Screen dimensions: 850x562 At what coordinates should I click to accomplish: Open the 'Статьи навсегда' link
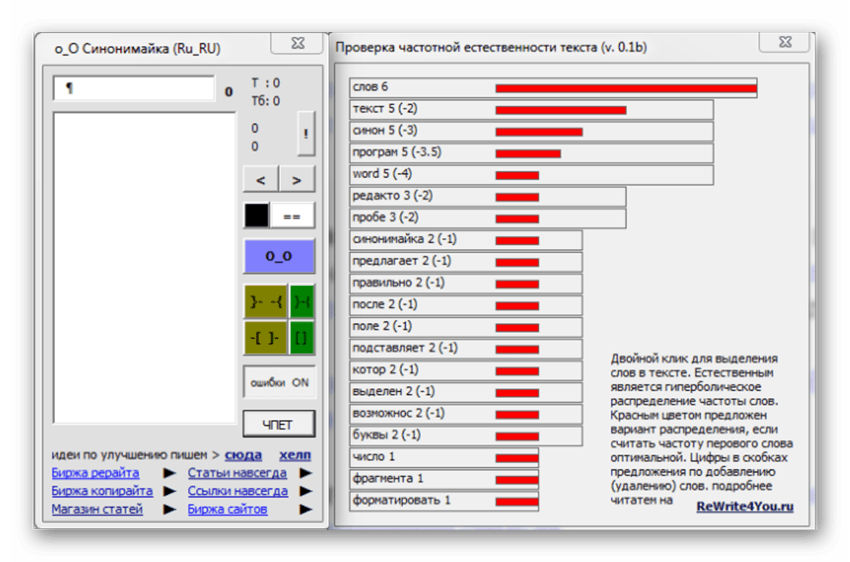pos(237,473)
